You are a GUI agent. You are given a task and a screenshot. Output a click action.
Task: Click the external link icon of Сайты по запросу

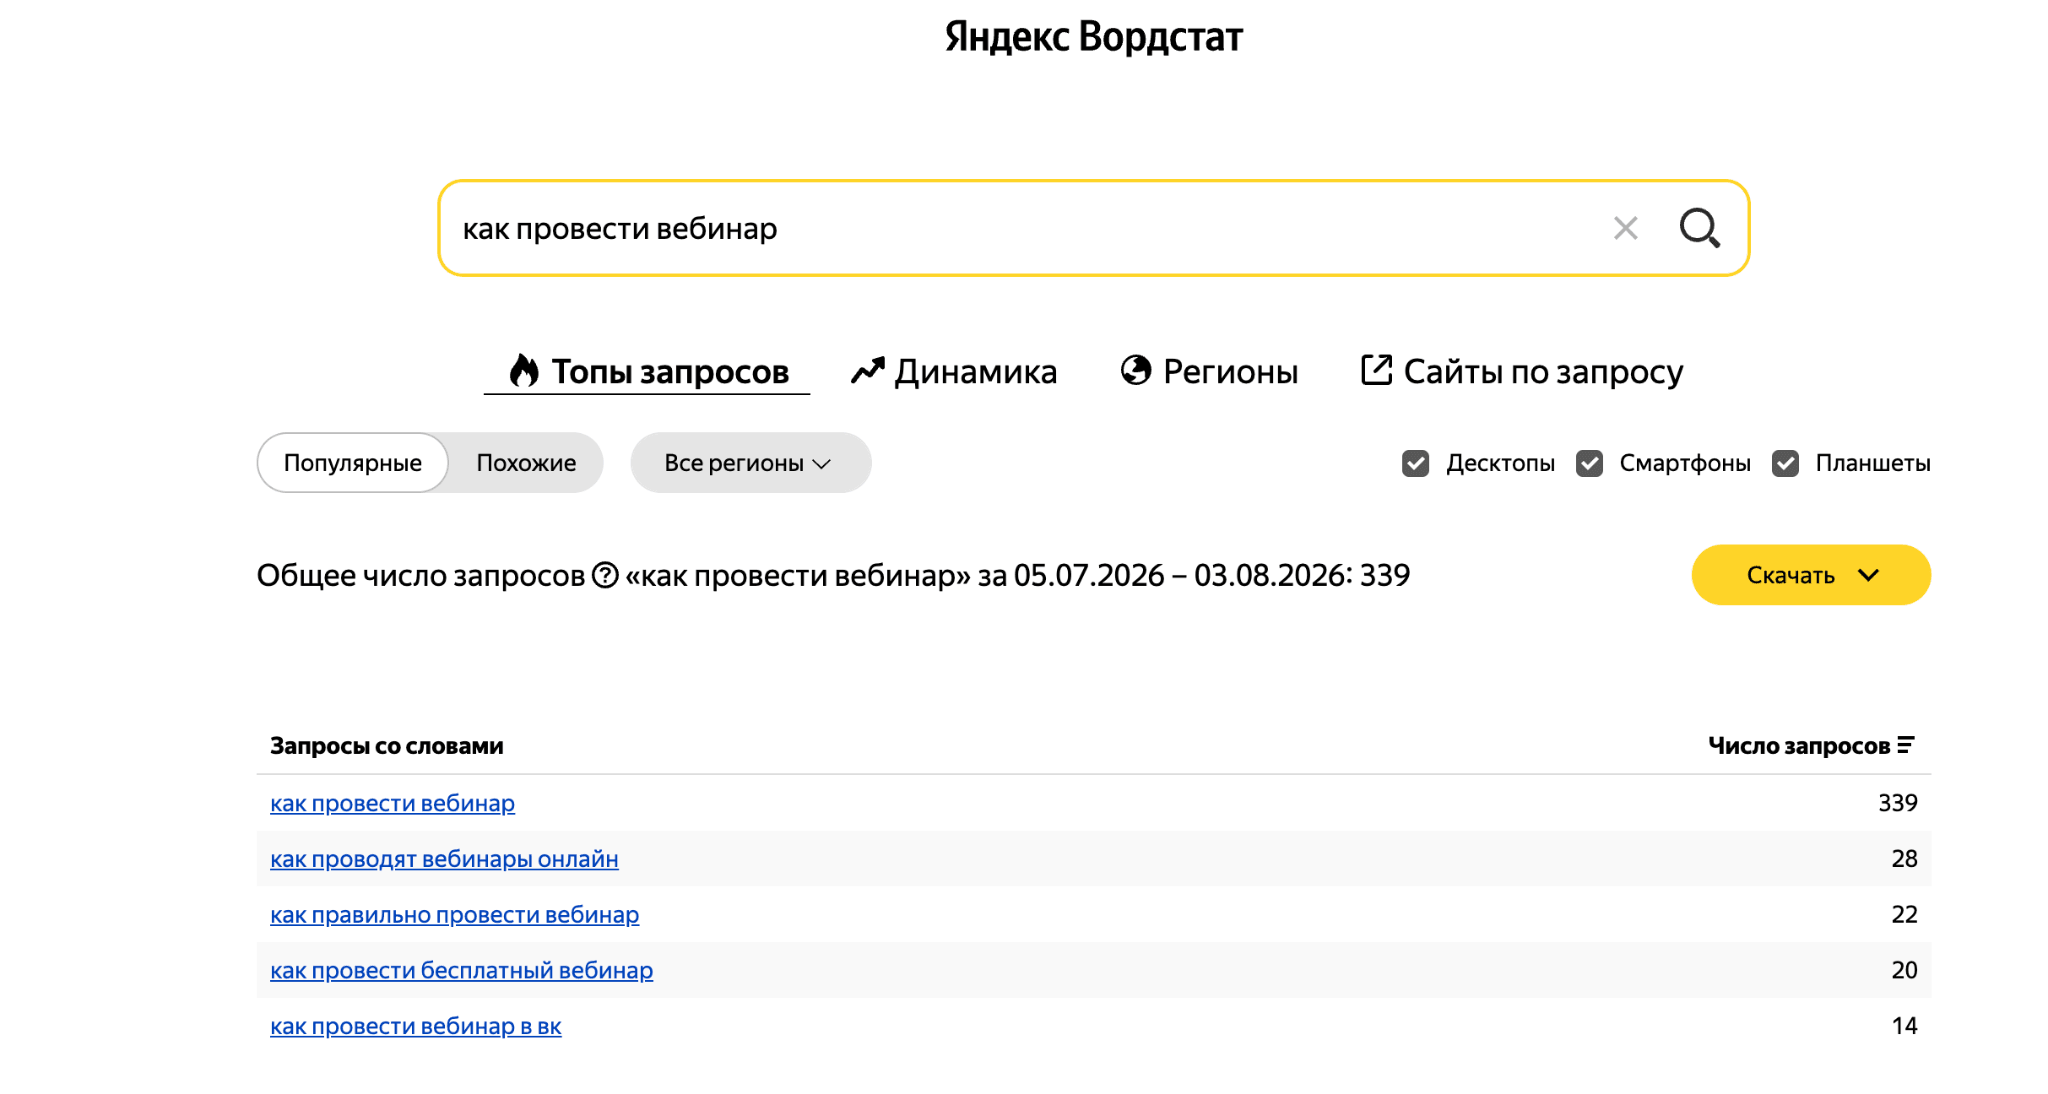1376,370
